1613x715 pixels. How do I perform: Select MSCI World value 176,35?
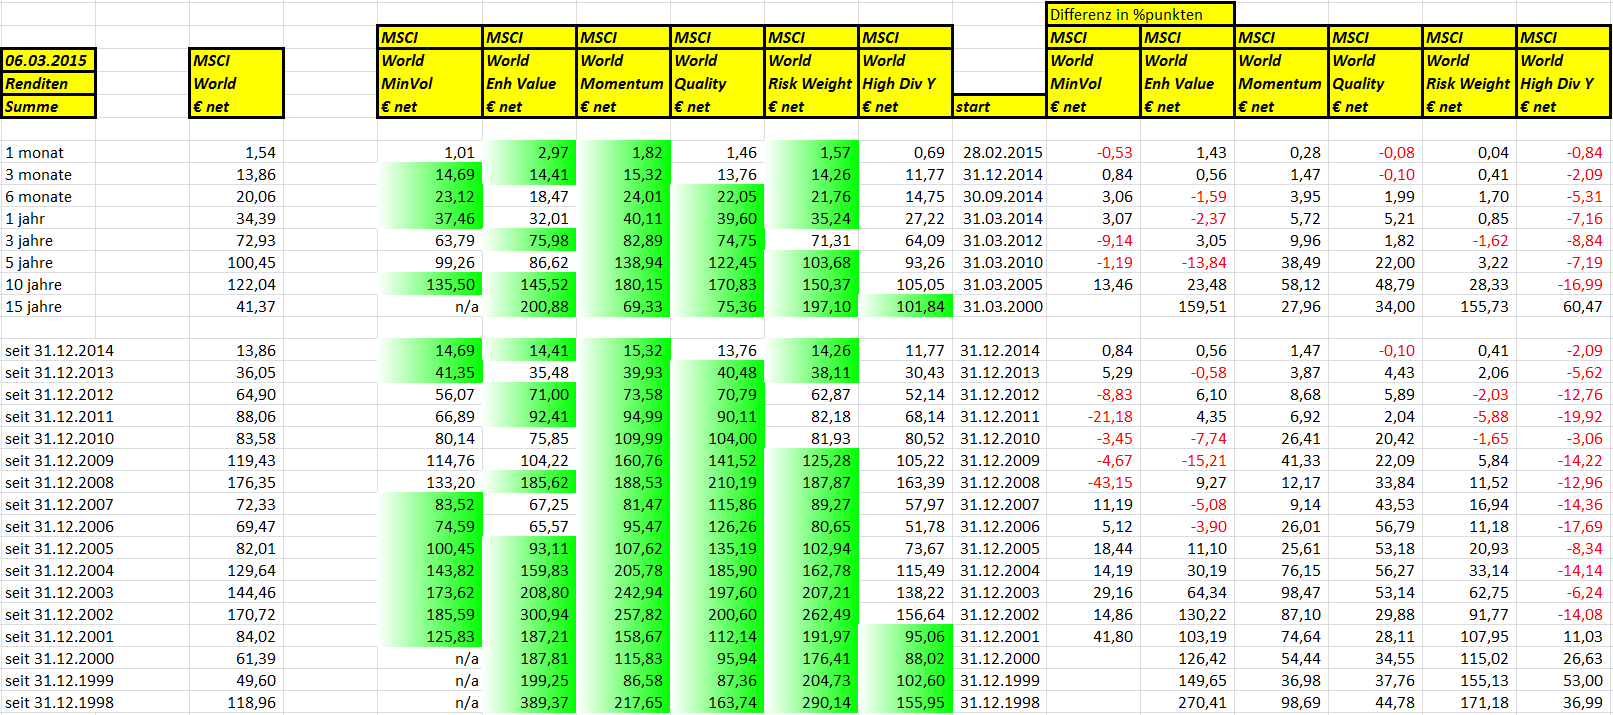pyautogui.click(x=251, y=483)
